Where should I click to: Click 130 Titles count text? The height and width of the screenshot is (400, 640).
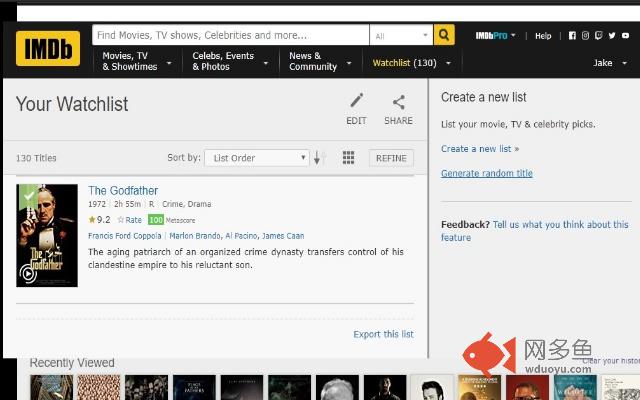click(x=36, y=158)
